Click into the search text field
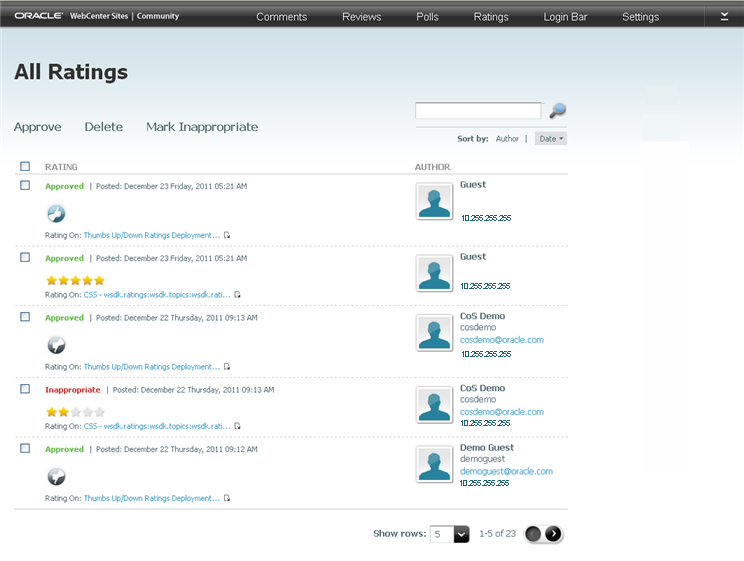Image resolution: width=744 pixels, height=561 pixels. coord(478,111)
